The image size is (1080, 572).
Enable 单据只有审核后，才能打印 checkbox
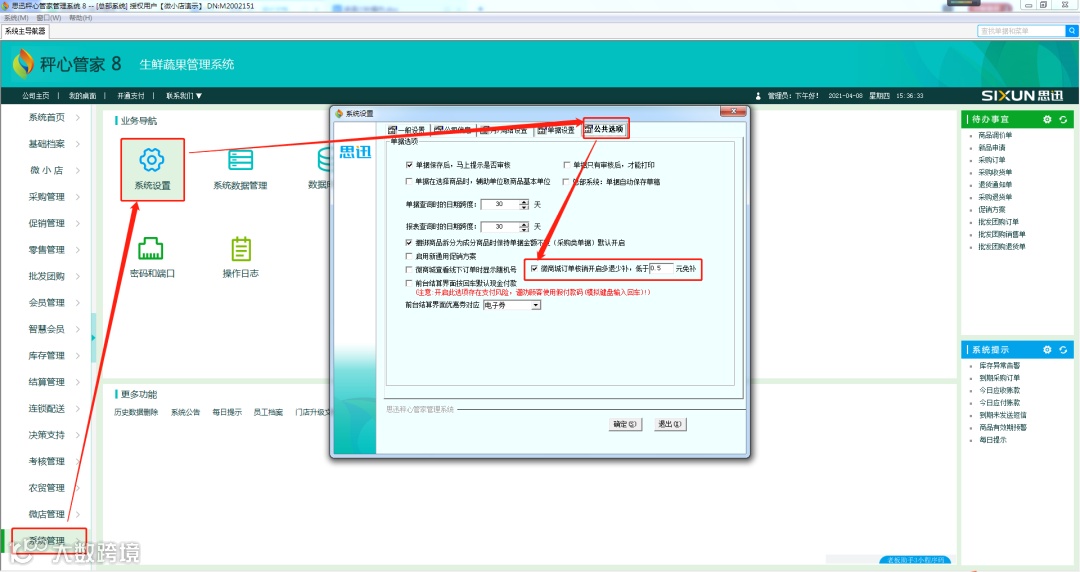click(x=566, y=165)
